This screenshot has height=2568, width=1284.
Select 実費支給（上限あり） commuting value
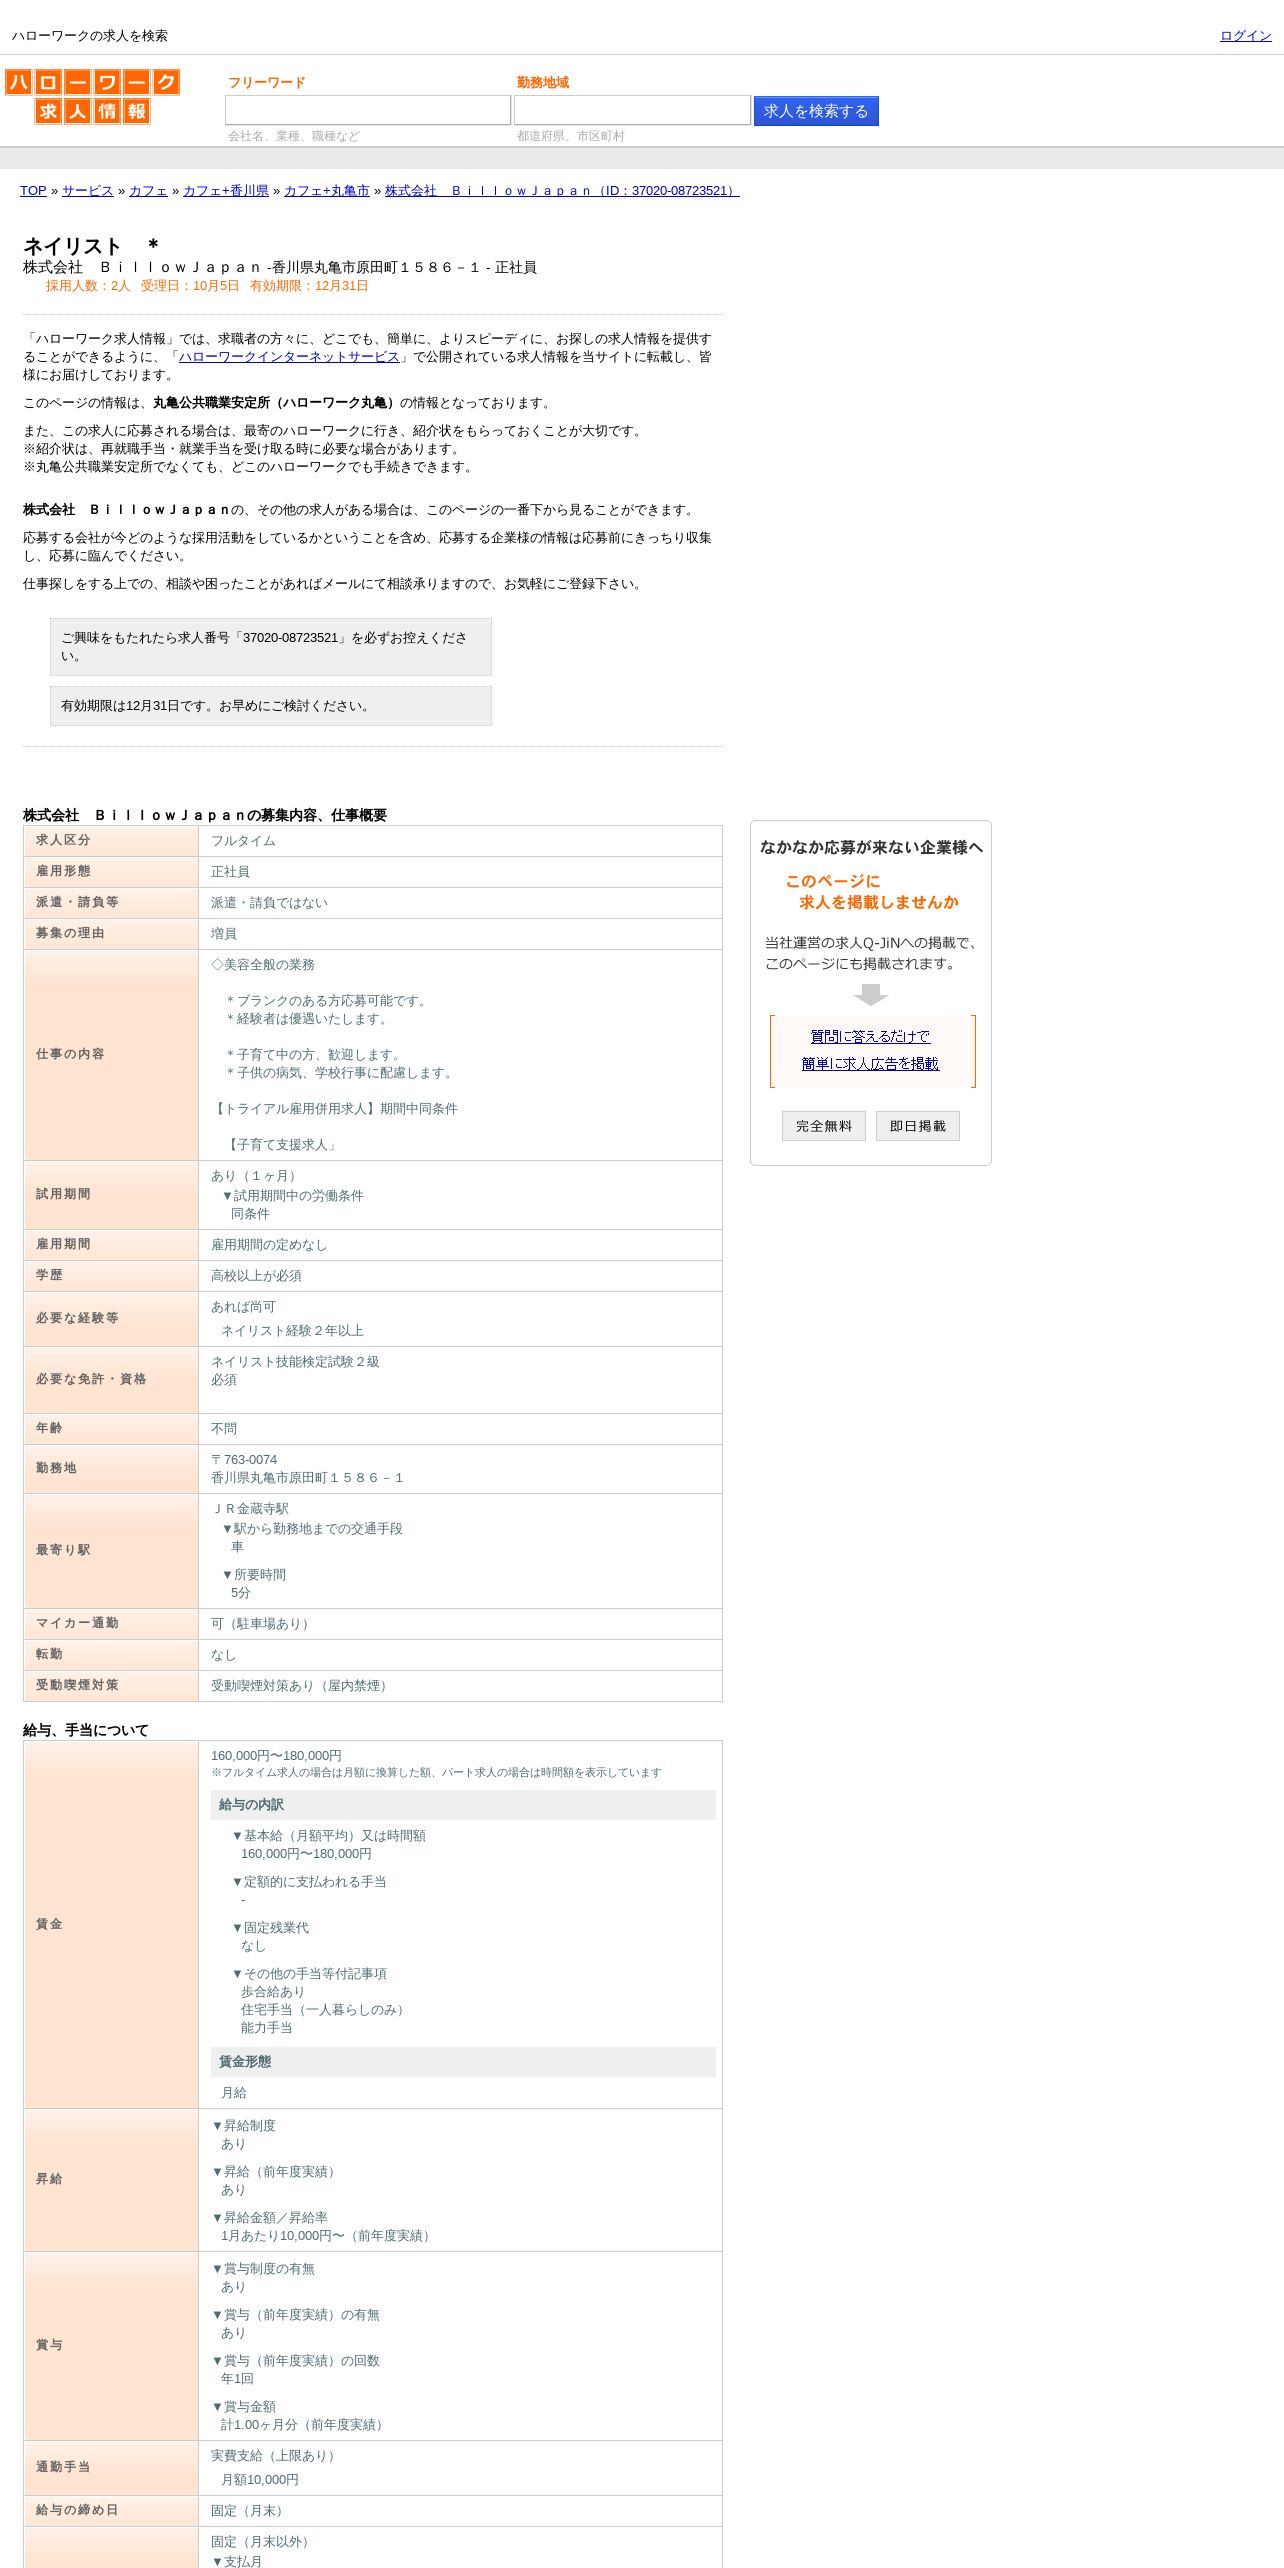click(x=276, y=2456)
